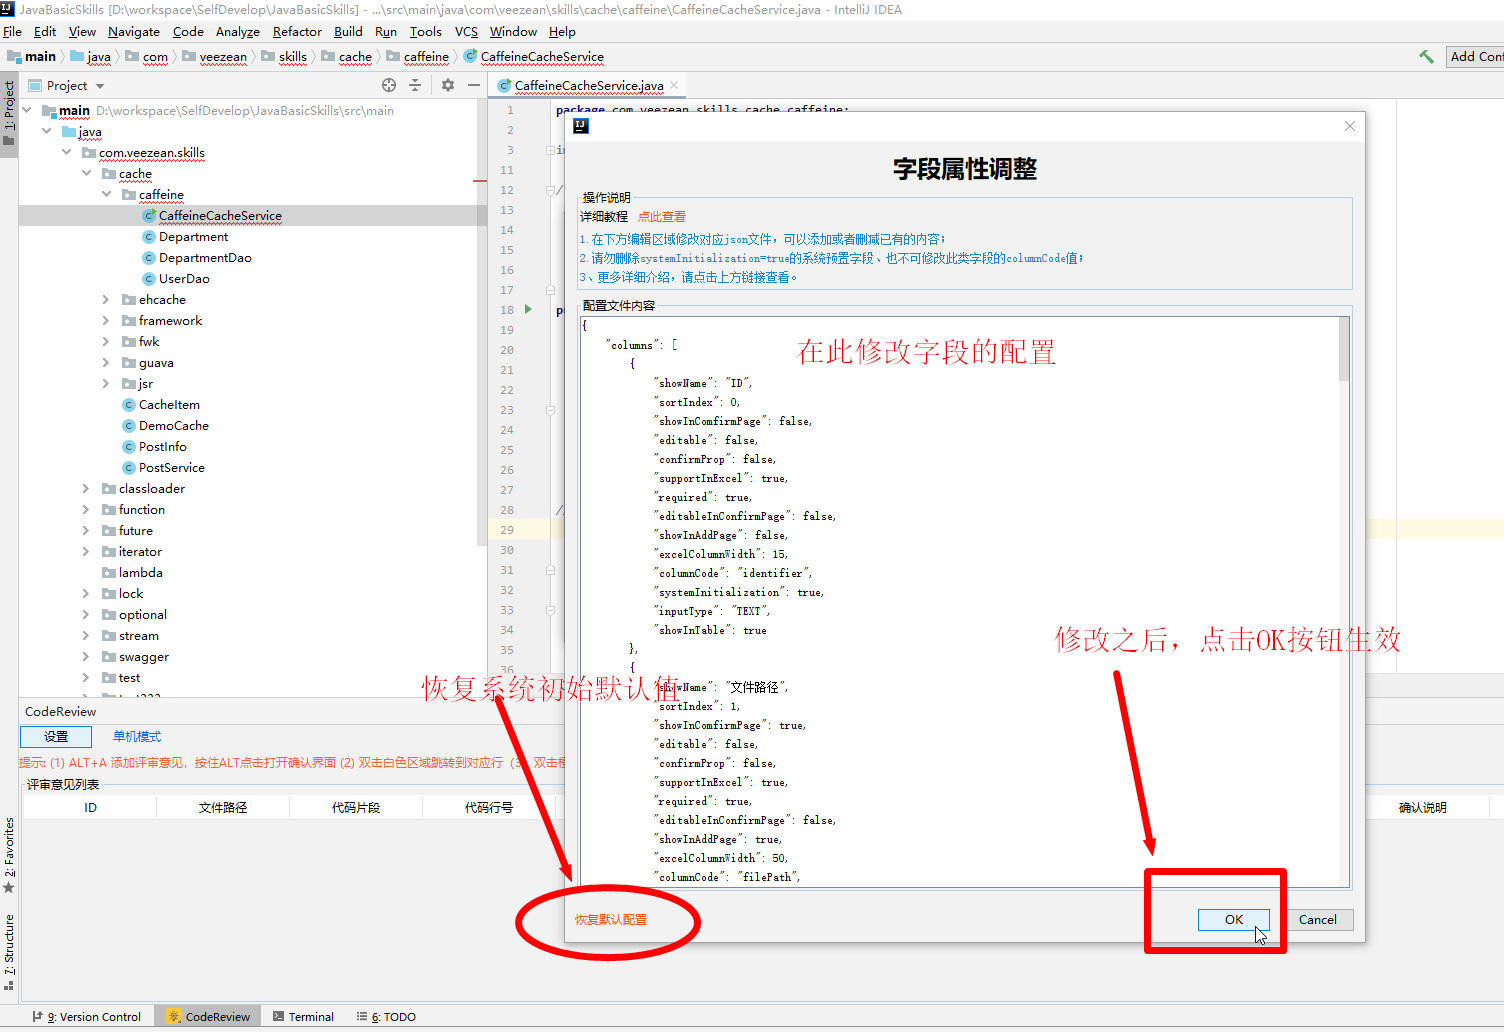Open the Favorites tool window star
Image resolution: width=1504 pixels, height=1032 pixels.
click(x=9, y=886)
